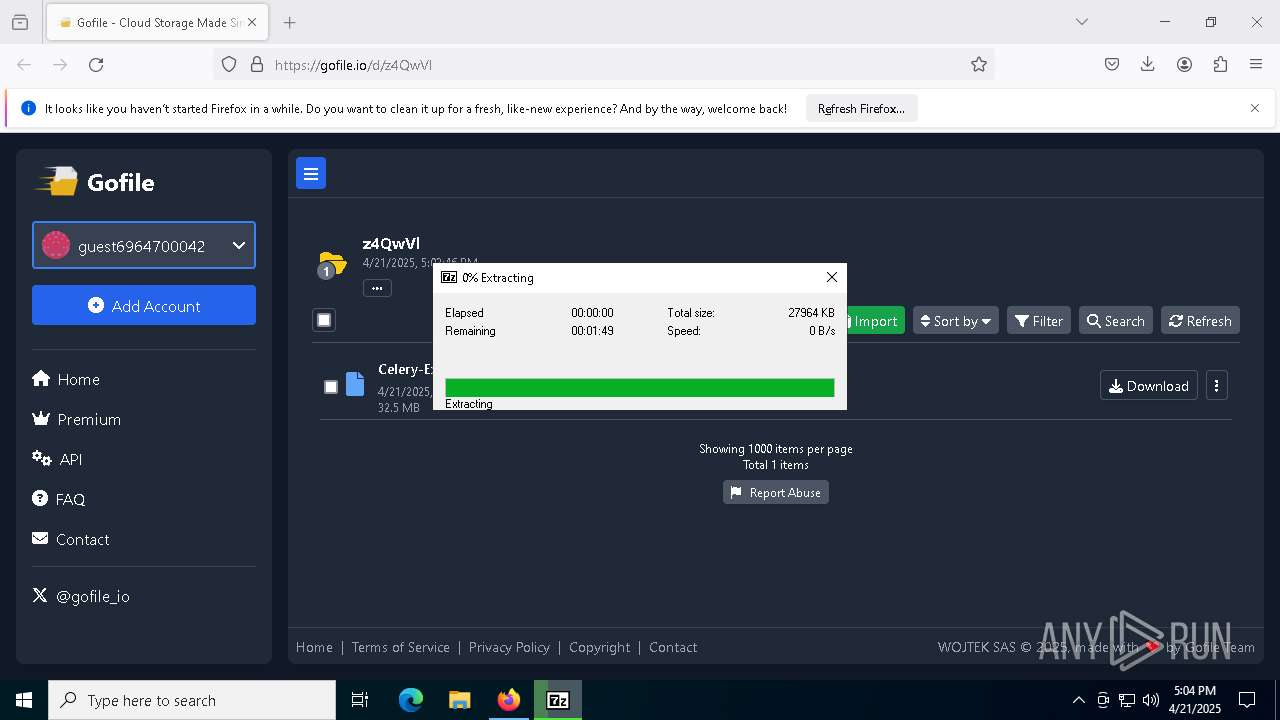Click the Celery file document icon
The height and width of the screenshot is (720, 1280).
355,384
